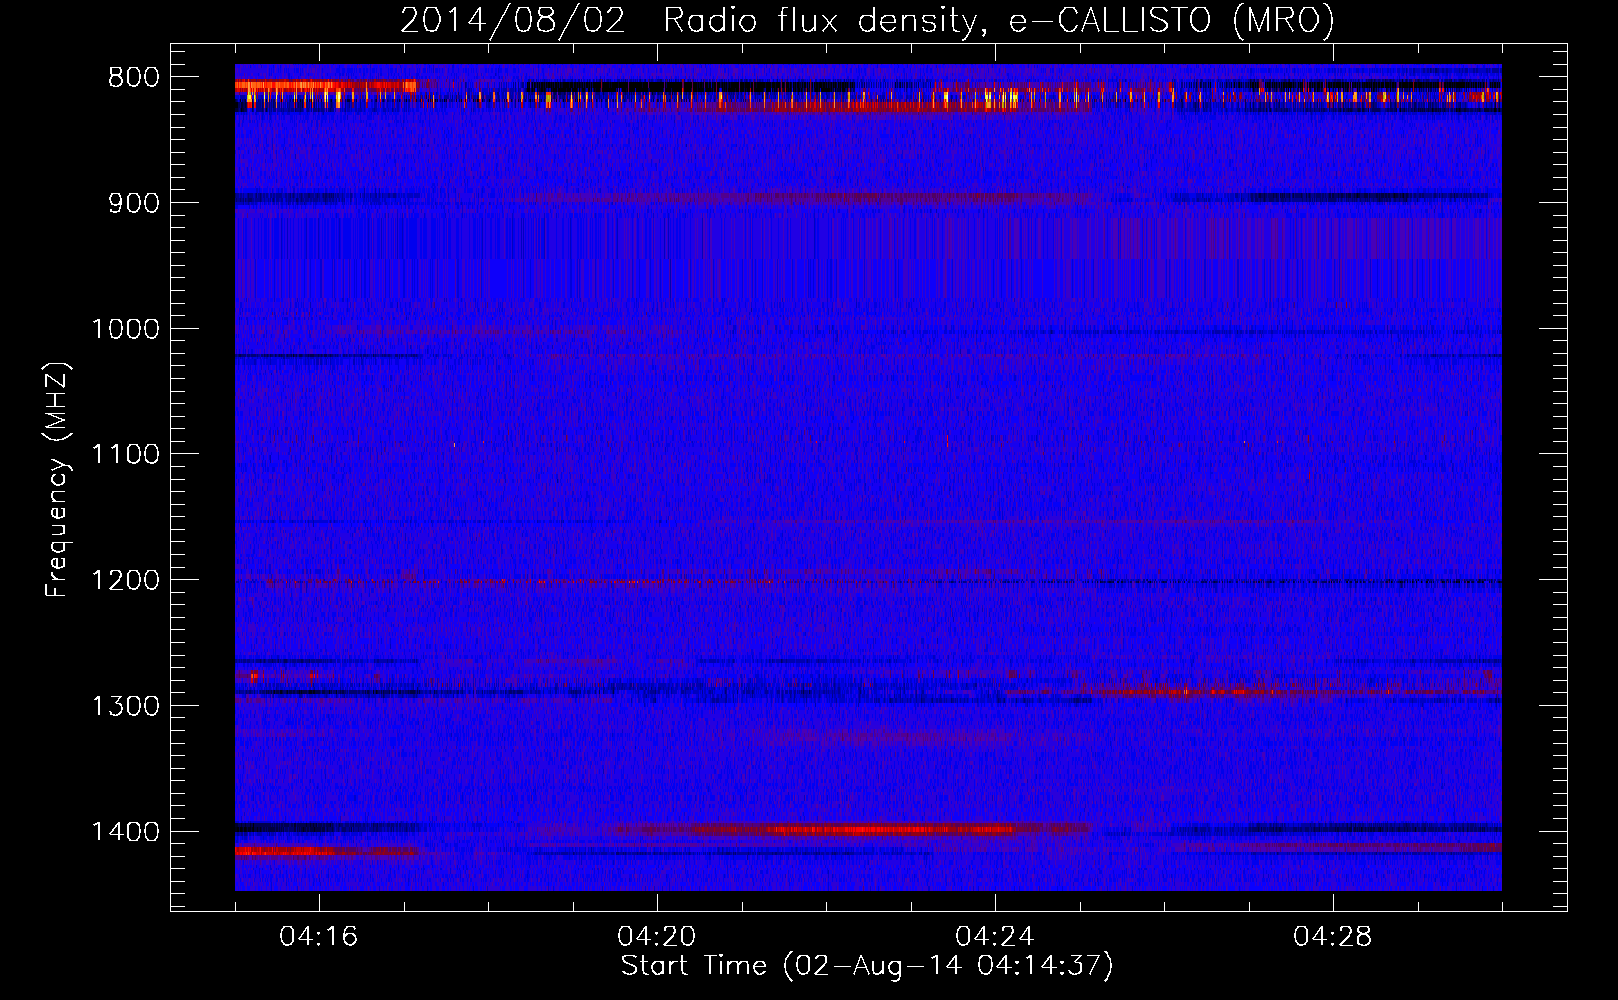Click the 900 frequency tick label
Viewport: 1618px width, 1000px height.
coord(134,203)
